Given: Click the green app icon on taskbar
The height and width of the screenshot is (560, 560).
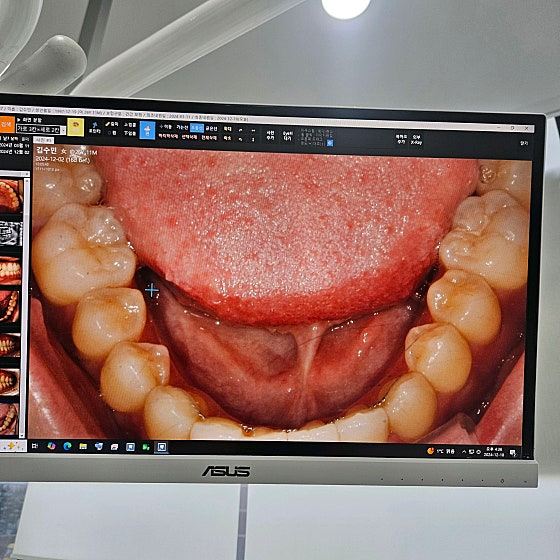Looking at the screenshot, I should [x=146, y=447].
